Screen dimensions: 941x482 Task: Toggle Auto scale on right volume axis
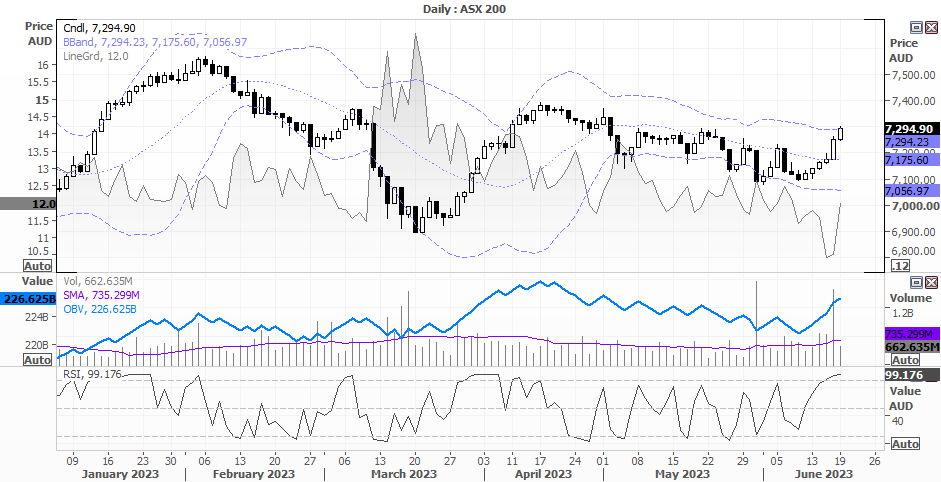point(906,360)
